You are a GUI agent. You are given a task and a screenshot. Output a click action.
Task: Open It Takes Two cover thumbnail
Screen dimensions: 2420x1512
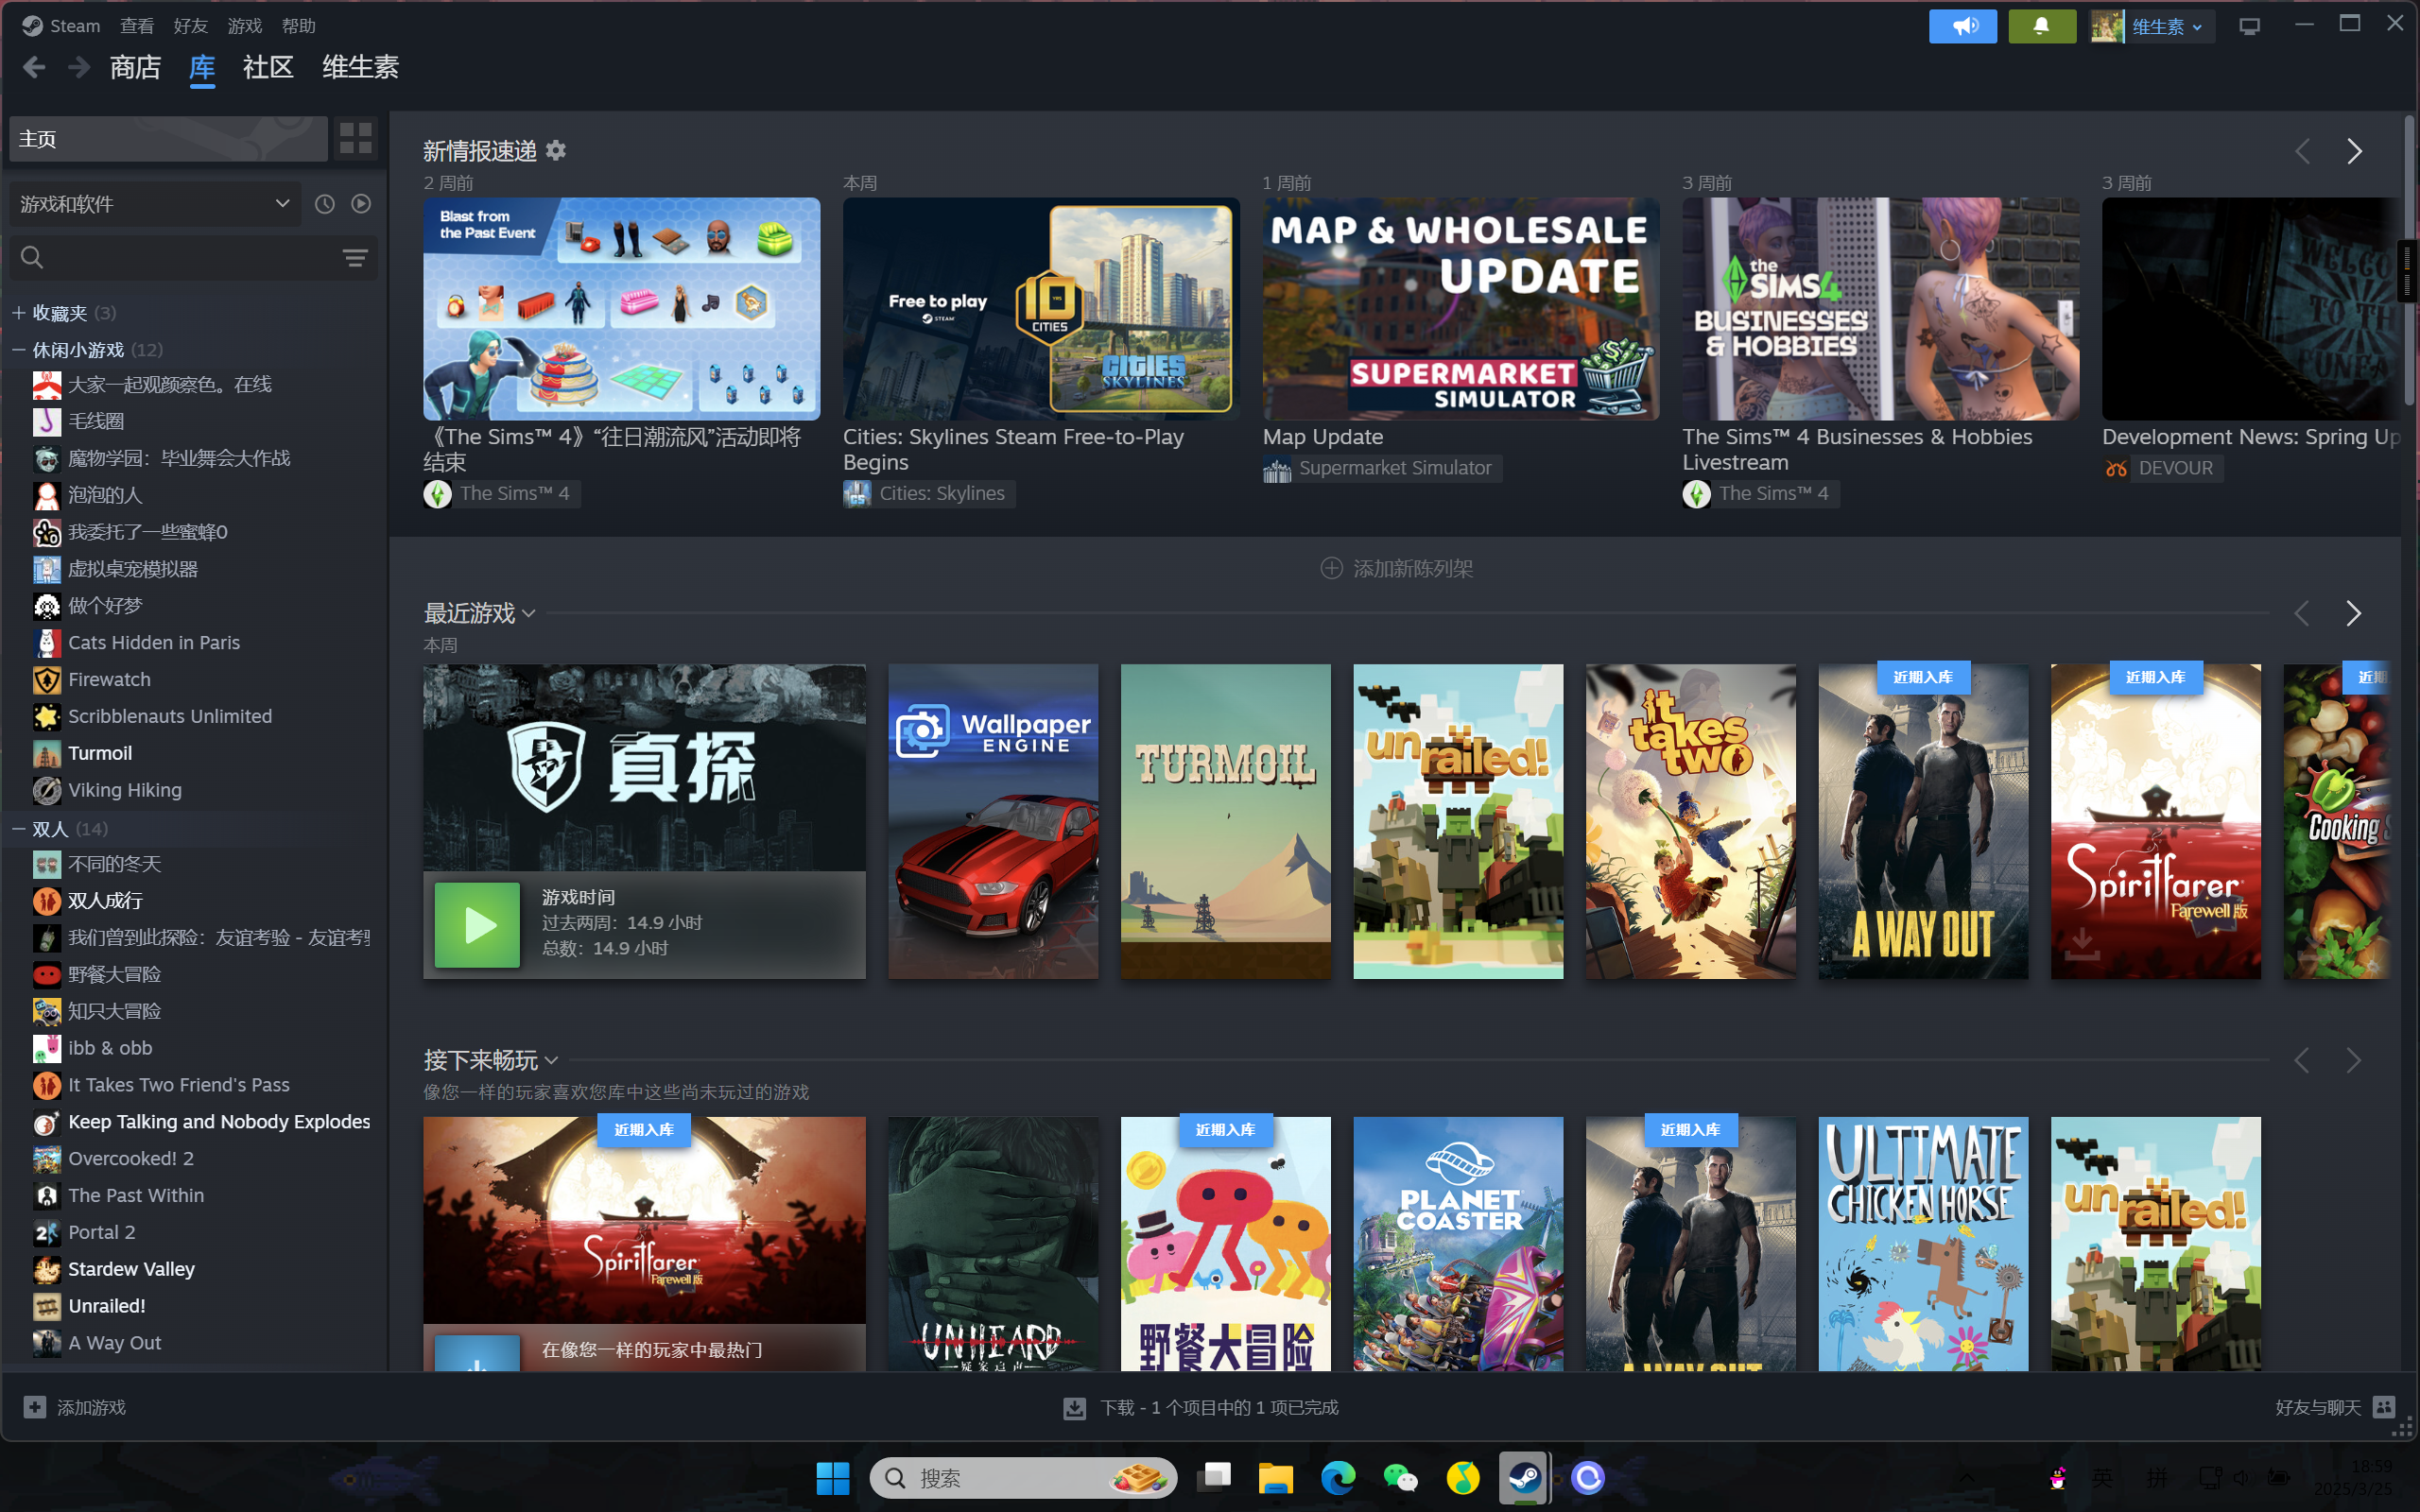coord(1690,821)
